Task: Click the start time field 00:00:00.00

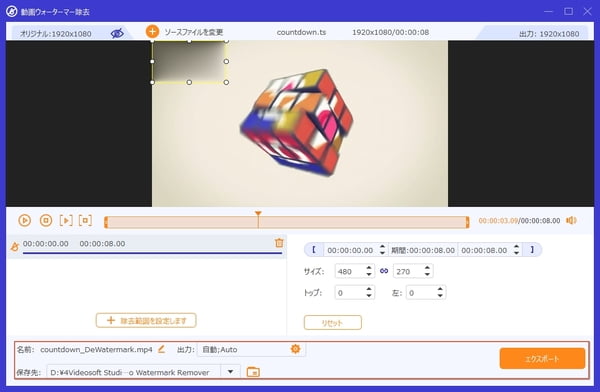Action: pos(350,250)
